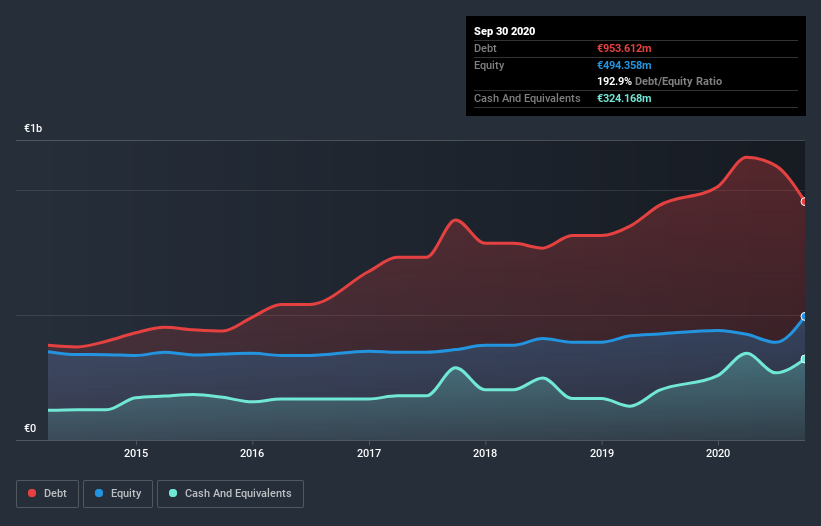The height and width of the screenshot is (526, 821).
Task: Toggle the Equity series legend button
Action: coord(118,494)
